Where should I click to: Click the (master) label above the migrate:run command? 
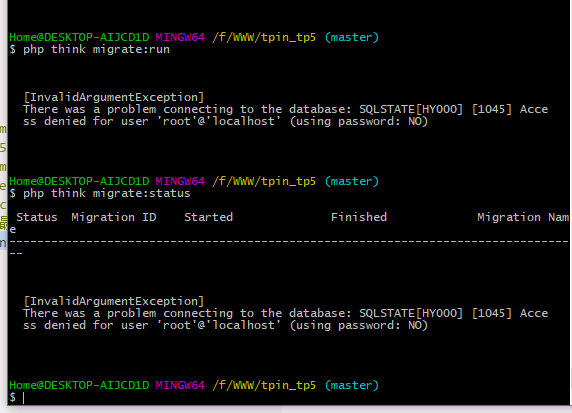pyautogui.click(x=352, y=37)
